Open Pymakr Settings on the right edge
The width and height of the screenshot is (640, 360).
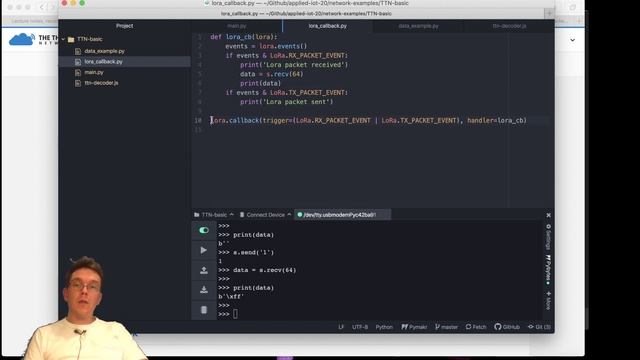click(x=549, y=238)
